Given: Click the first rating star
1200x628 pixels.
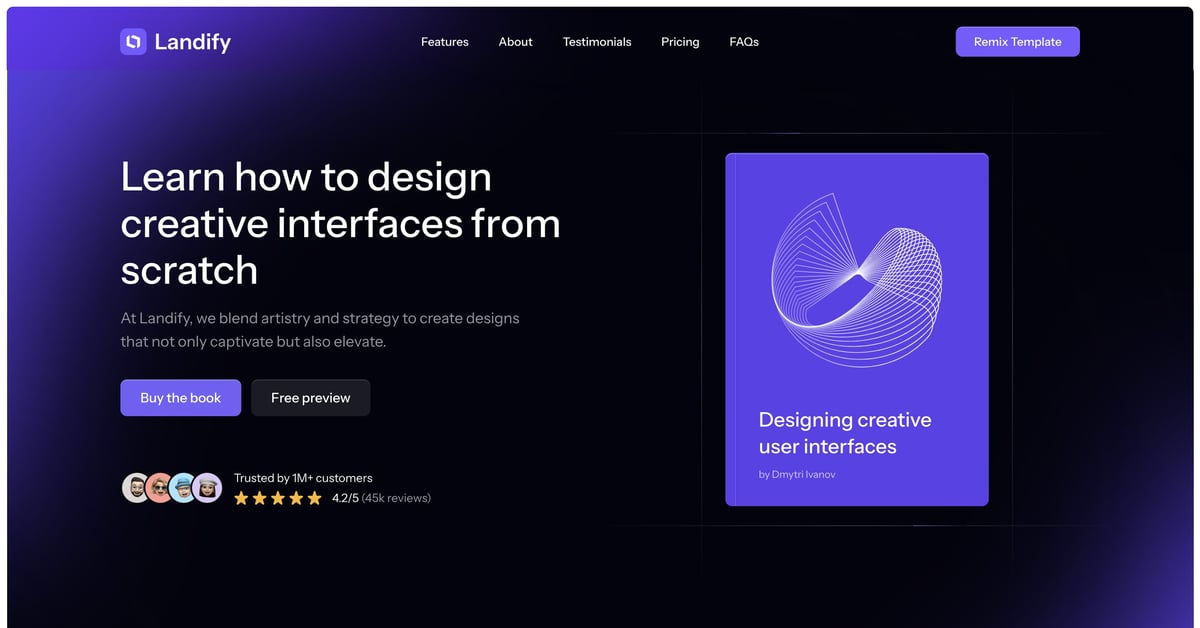Looking at the screenshot, I should click(241, 497).
